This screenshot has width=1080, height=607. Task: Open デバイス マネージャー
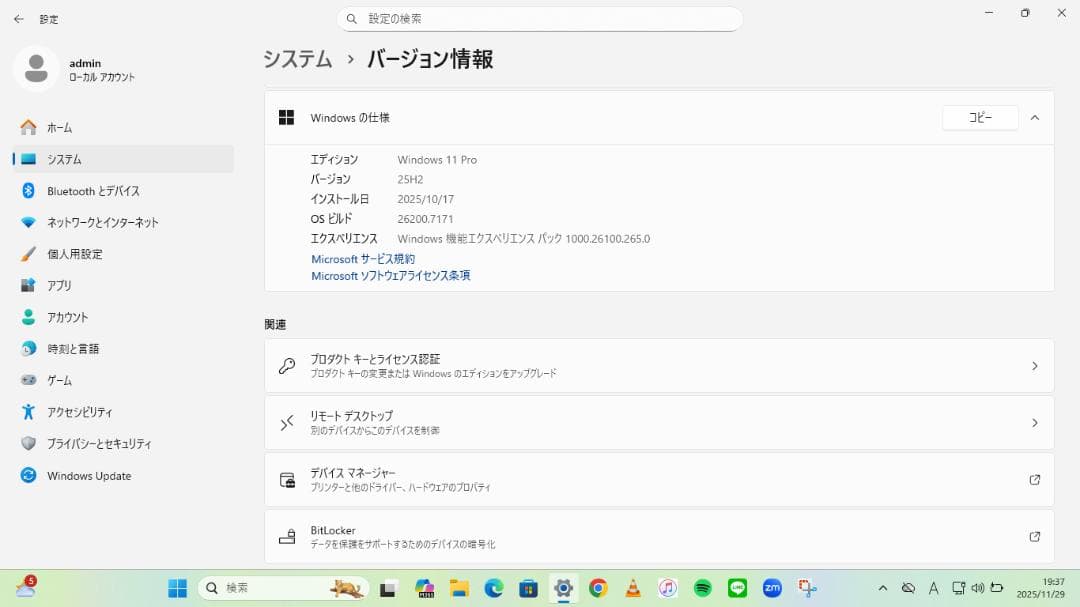(659, 480)
